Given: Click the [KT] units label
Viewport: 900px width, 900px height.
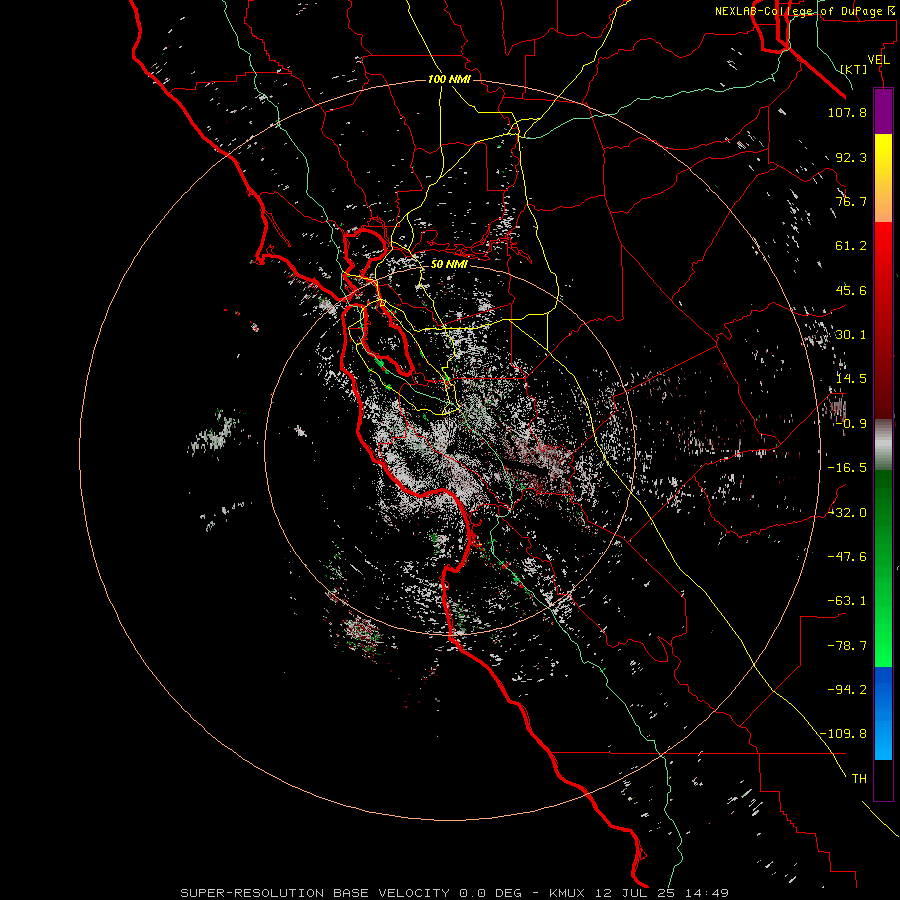Looking at the screenshot, I should click(854, 69).
